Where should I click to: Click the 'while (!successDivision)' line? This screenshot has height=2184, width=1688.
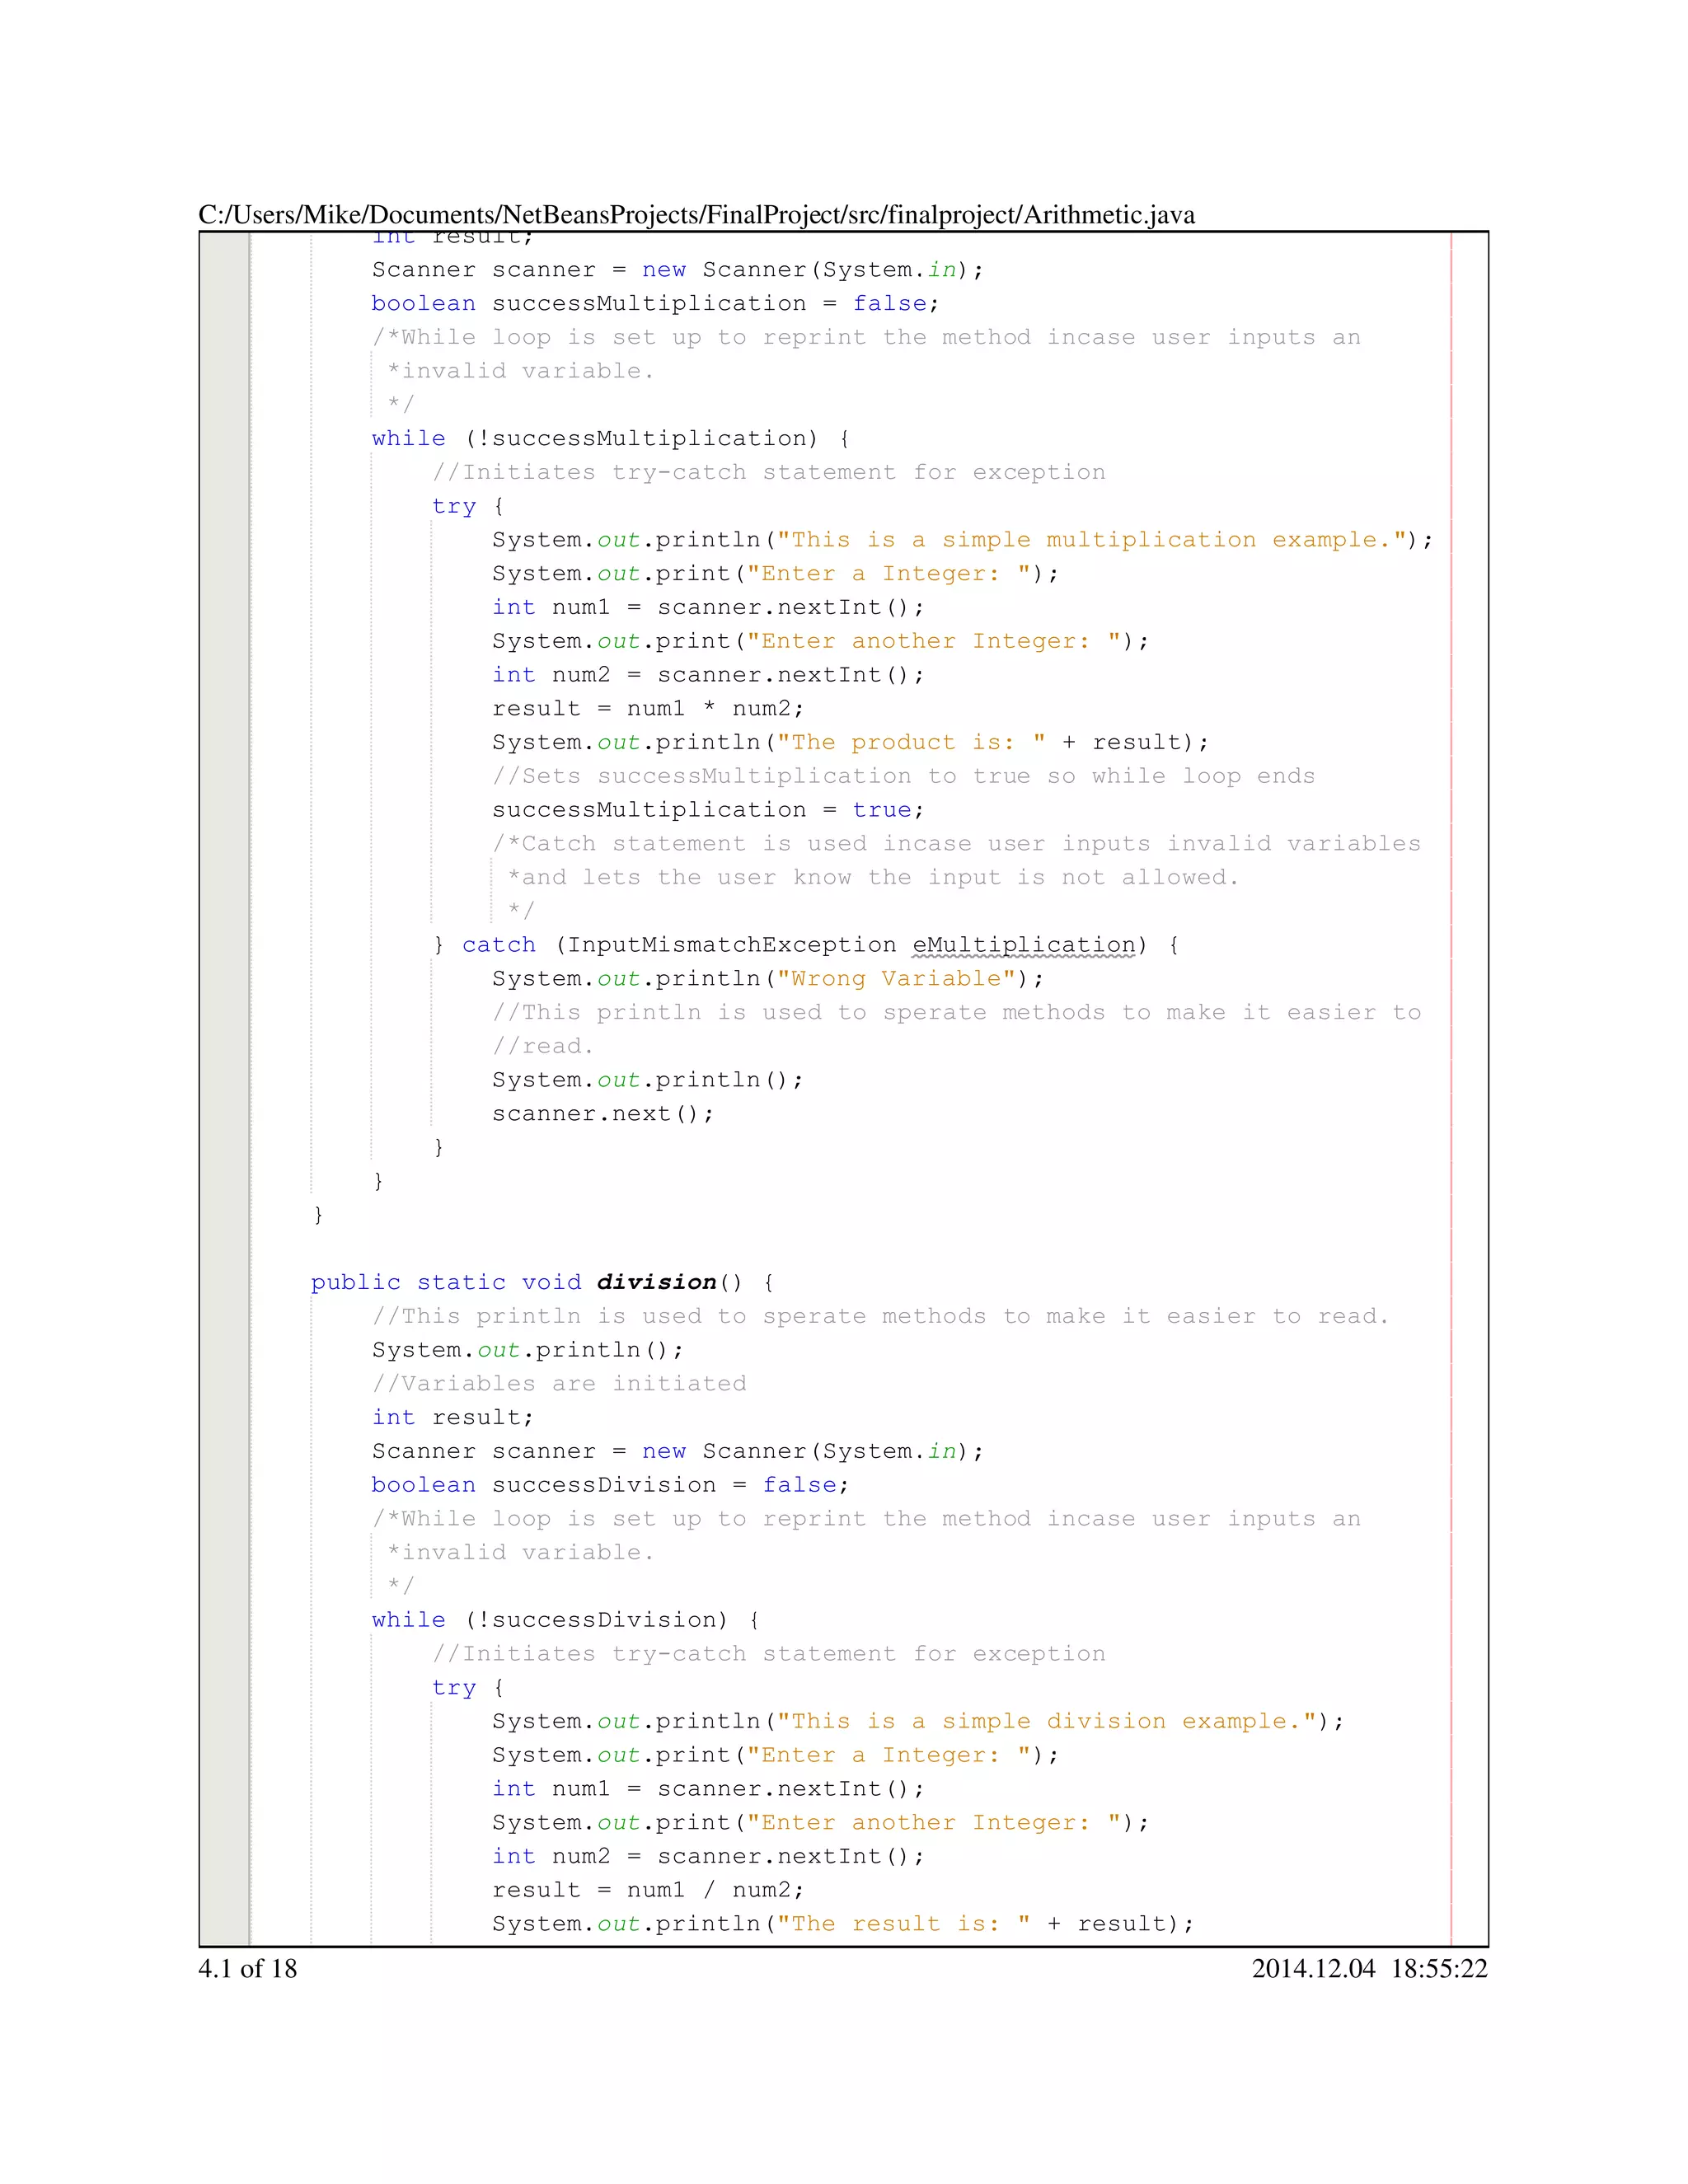(565, 1620)
